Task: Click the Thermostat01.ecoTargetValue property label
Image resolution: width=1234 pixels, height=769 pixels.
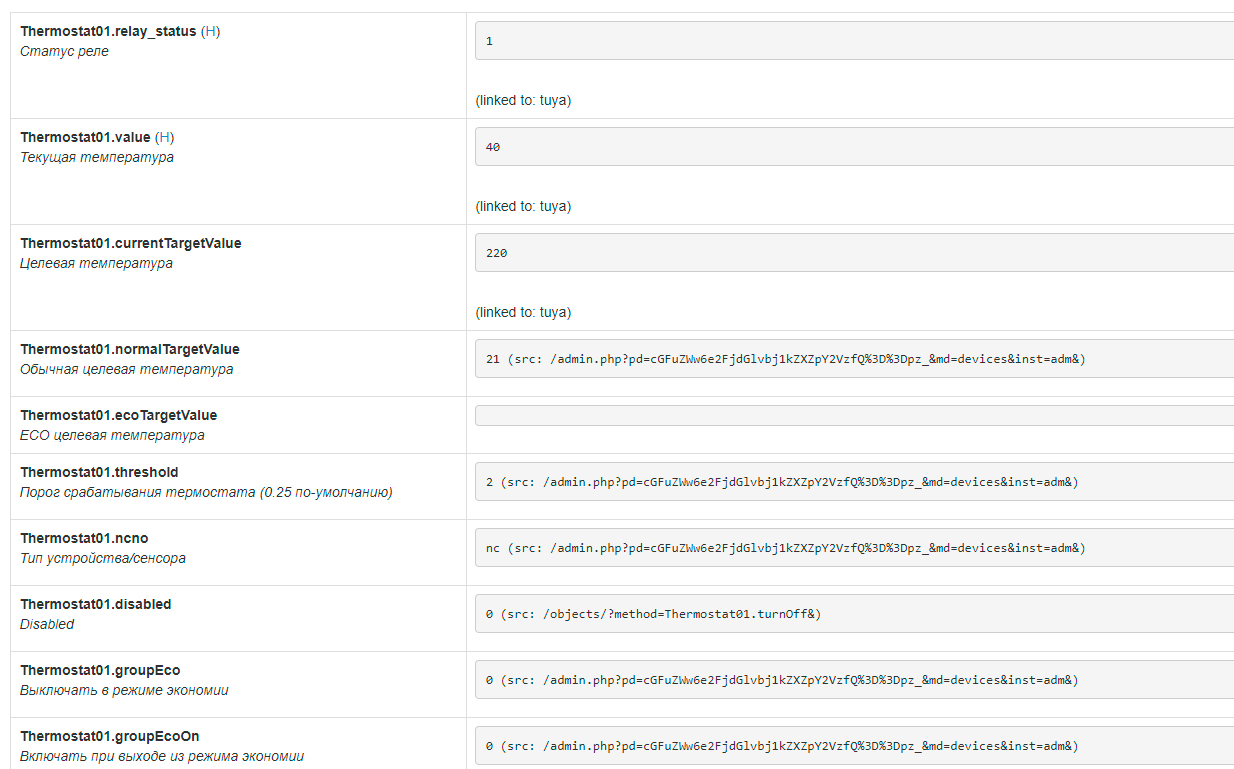Action: [119, 416]
